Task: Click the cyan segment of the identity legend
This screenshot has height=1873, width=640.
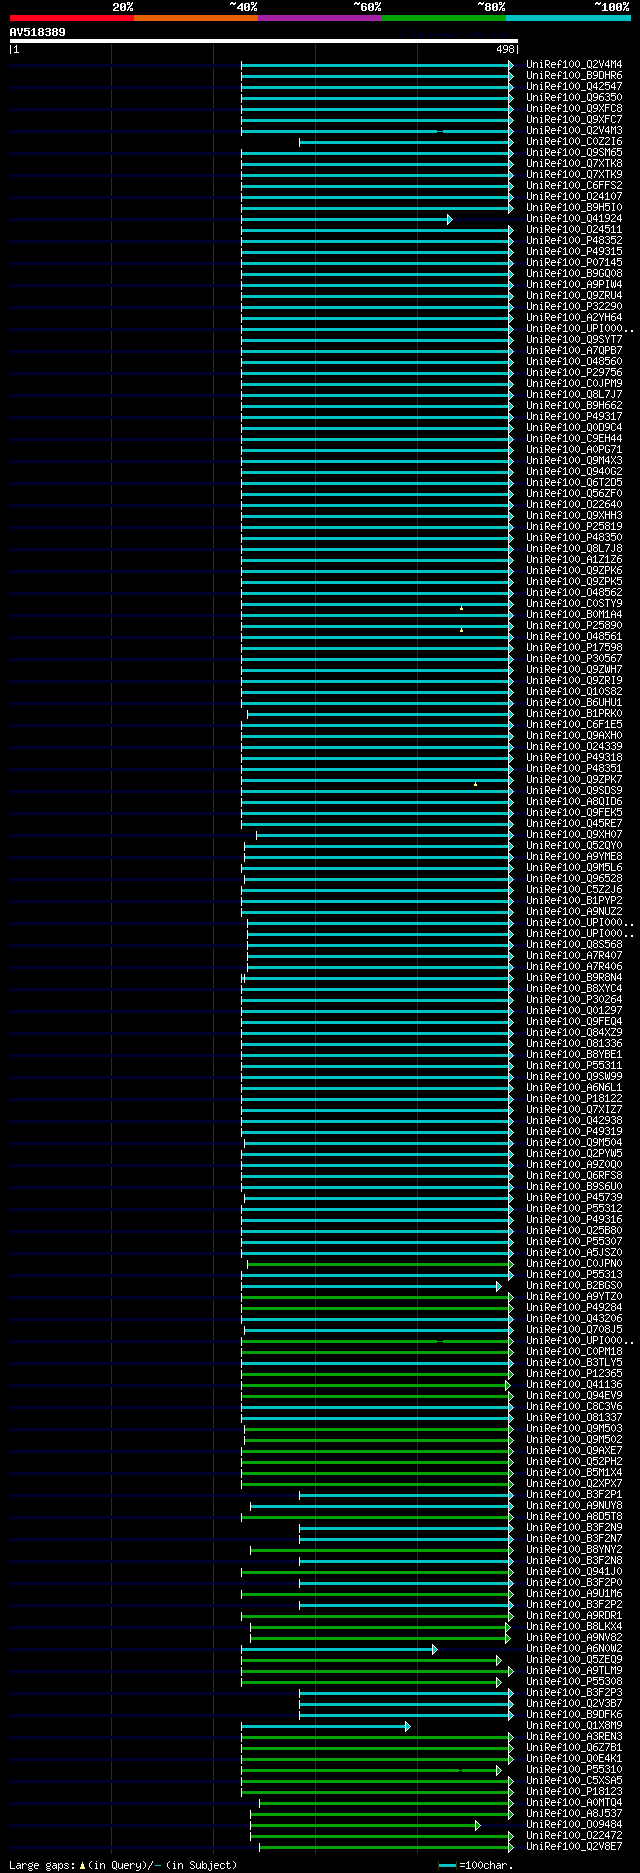Action: tap(568, 18)
